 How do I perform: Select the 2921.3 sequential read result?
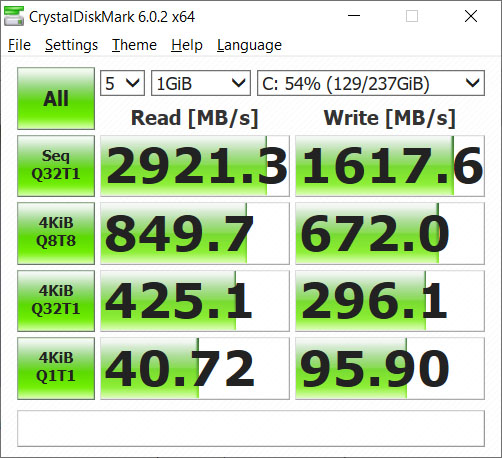pyautogui.click(x=195, y=166)
